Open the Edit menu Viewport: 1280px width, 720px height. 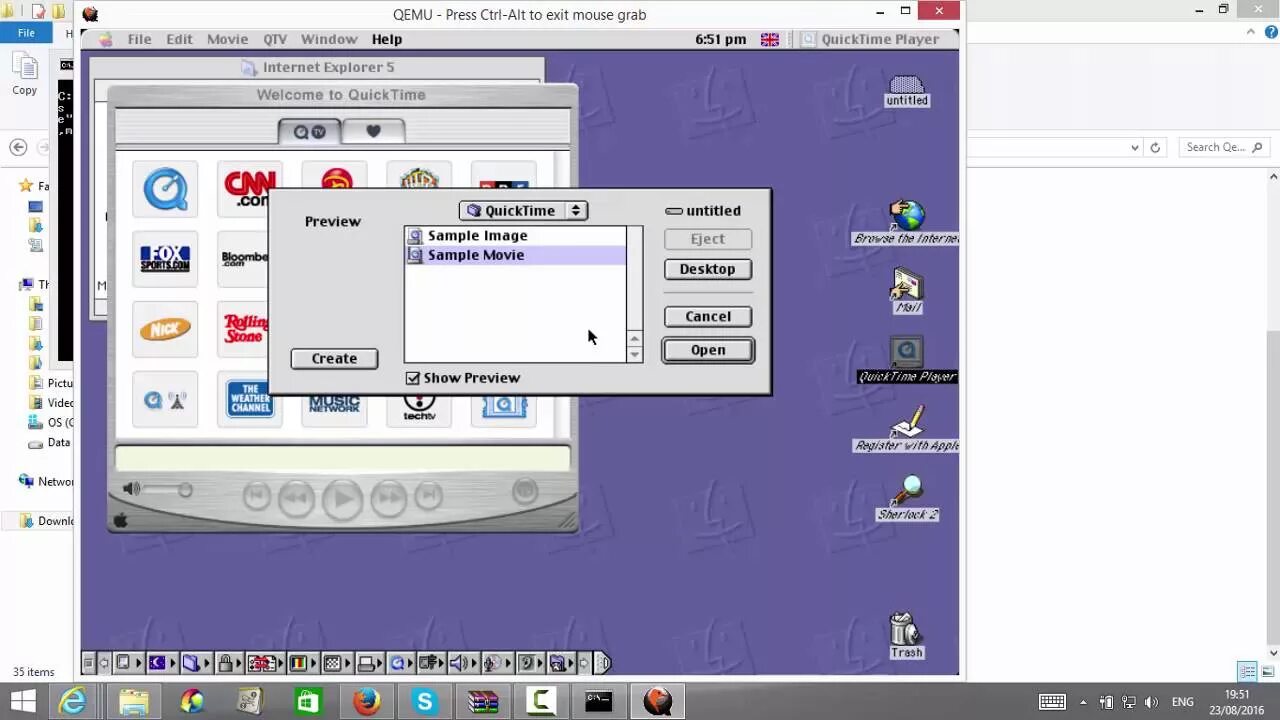(x=179, y=39)
